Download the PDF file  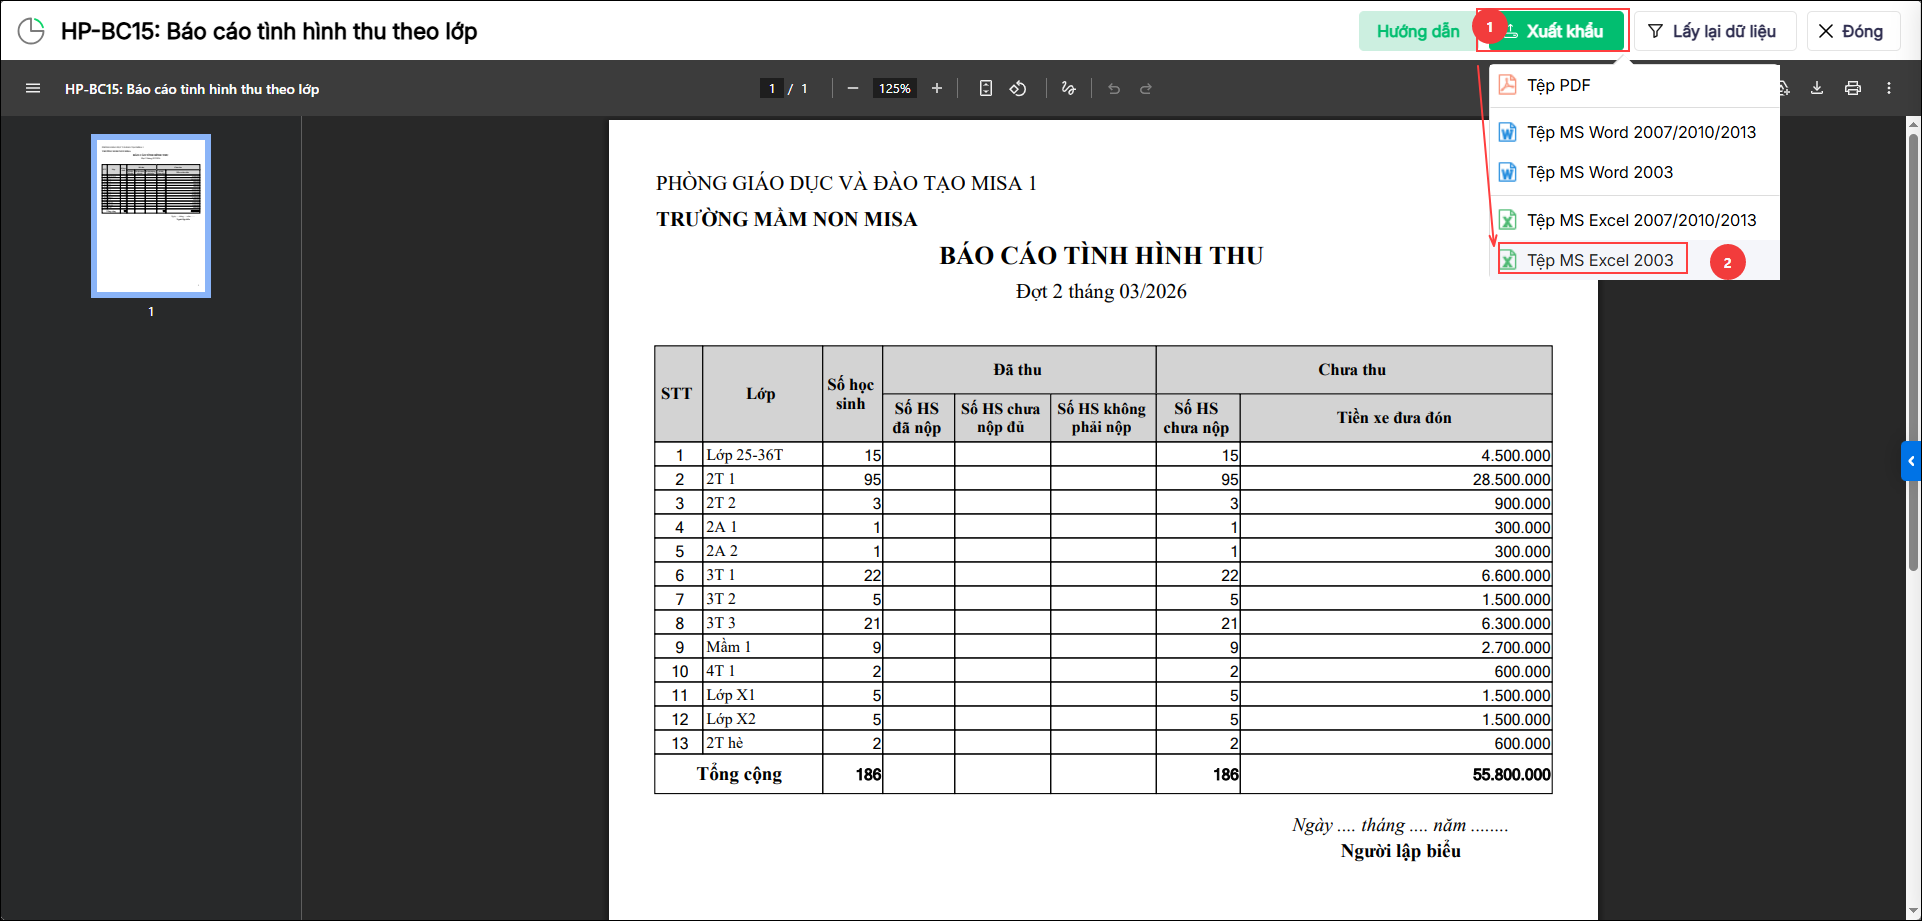pos(1817,88)
